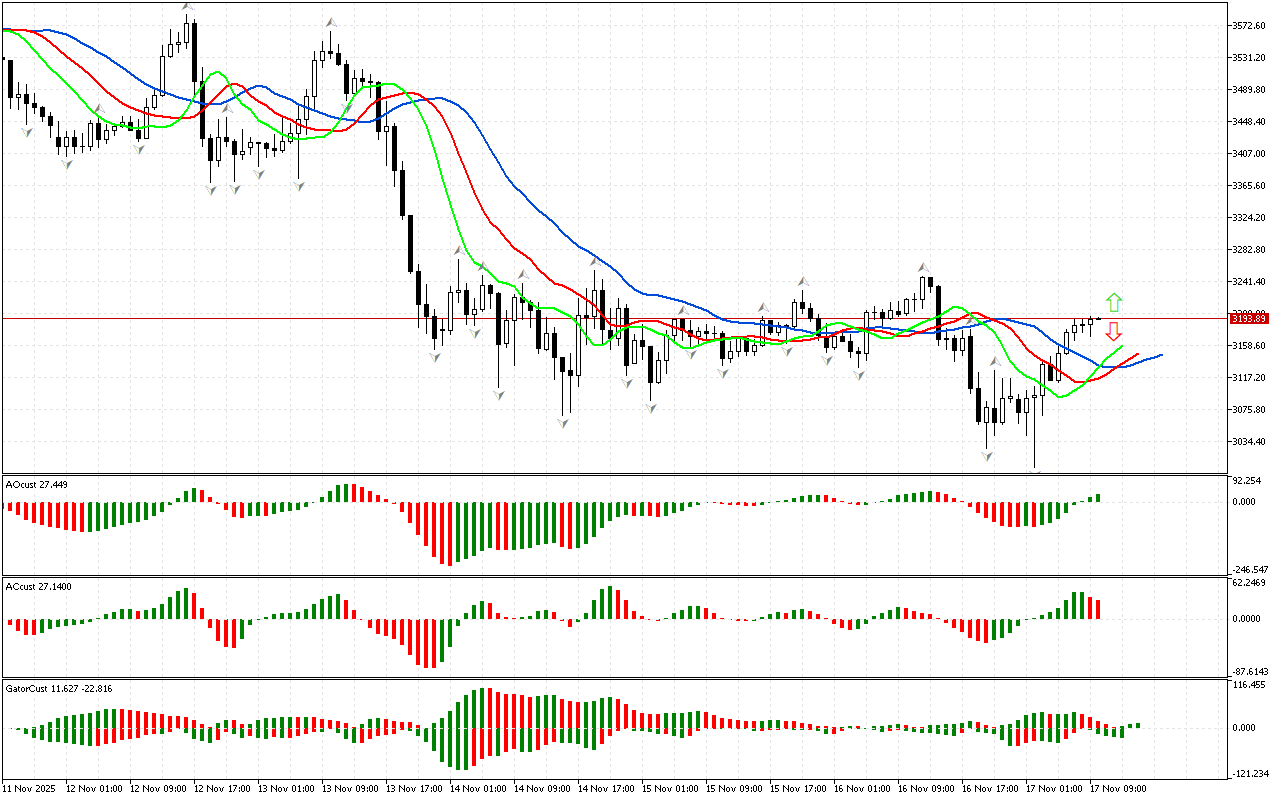Click the 15 Nov 09:00 time label
This screenshot has height=800, width=1280.
(733, 789)
